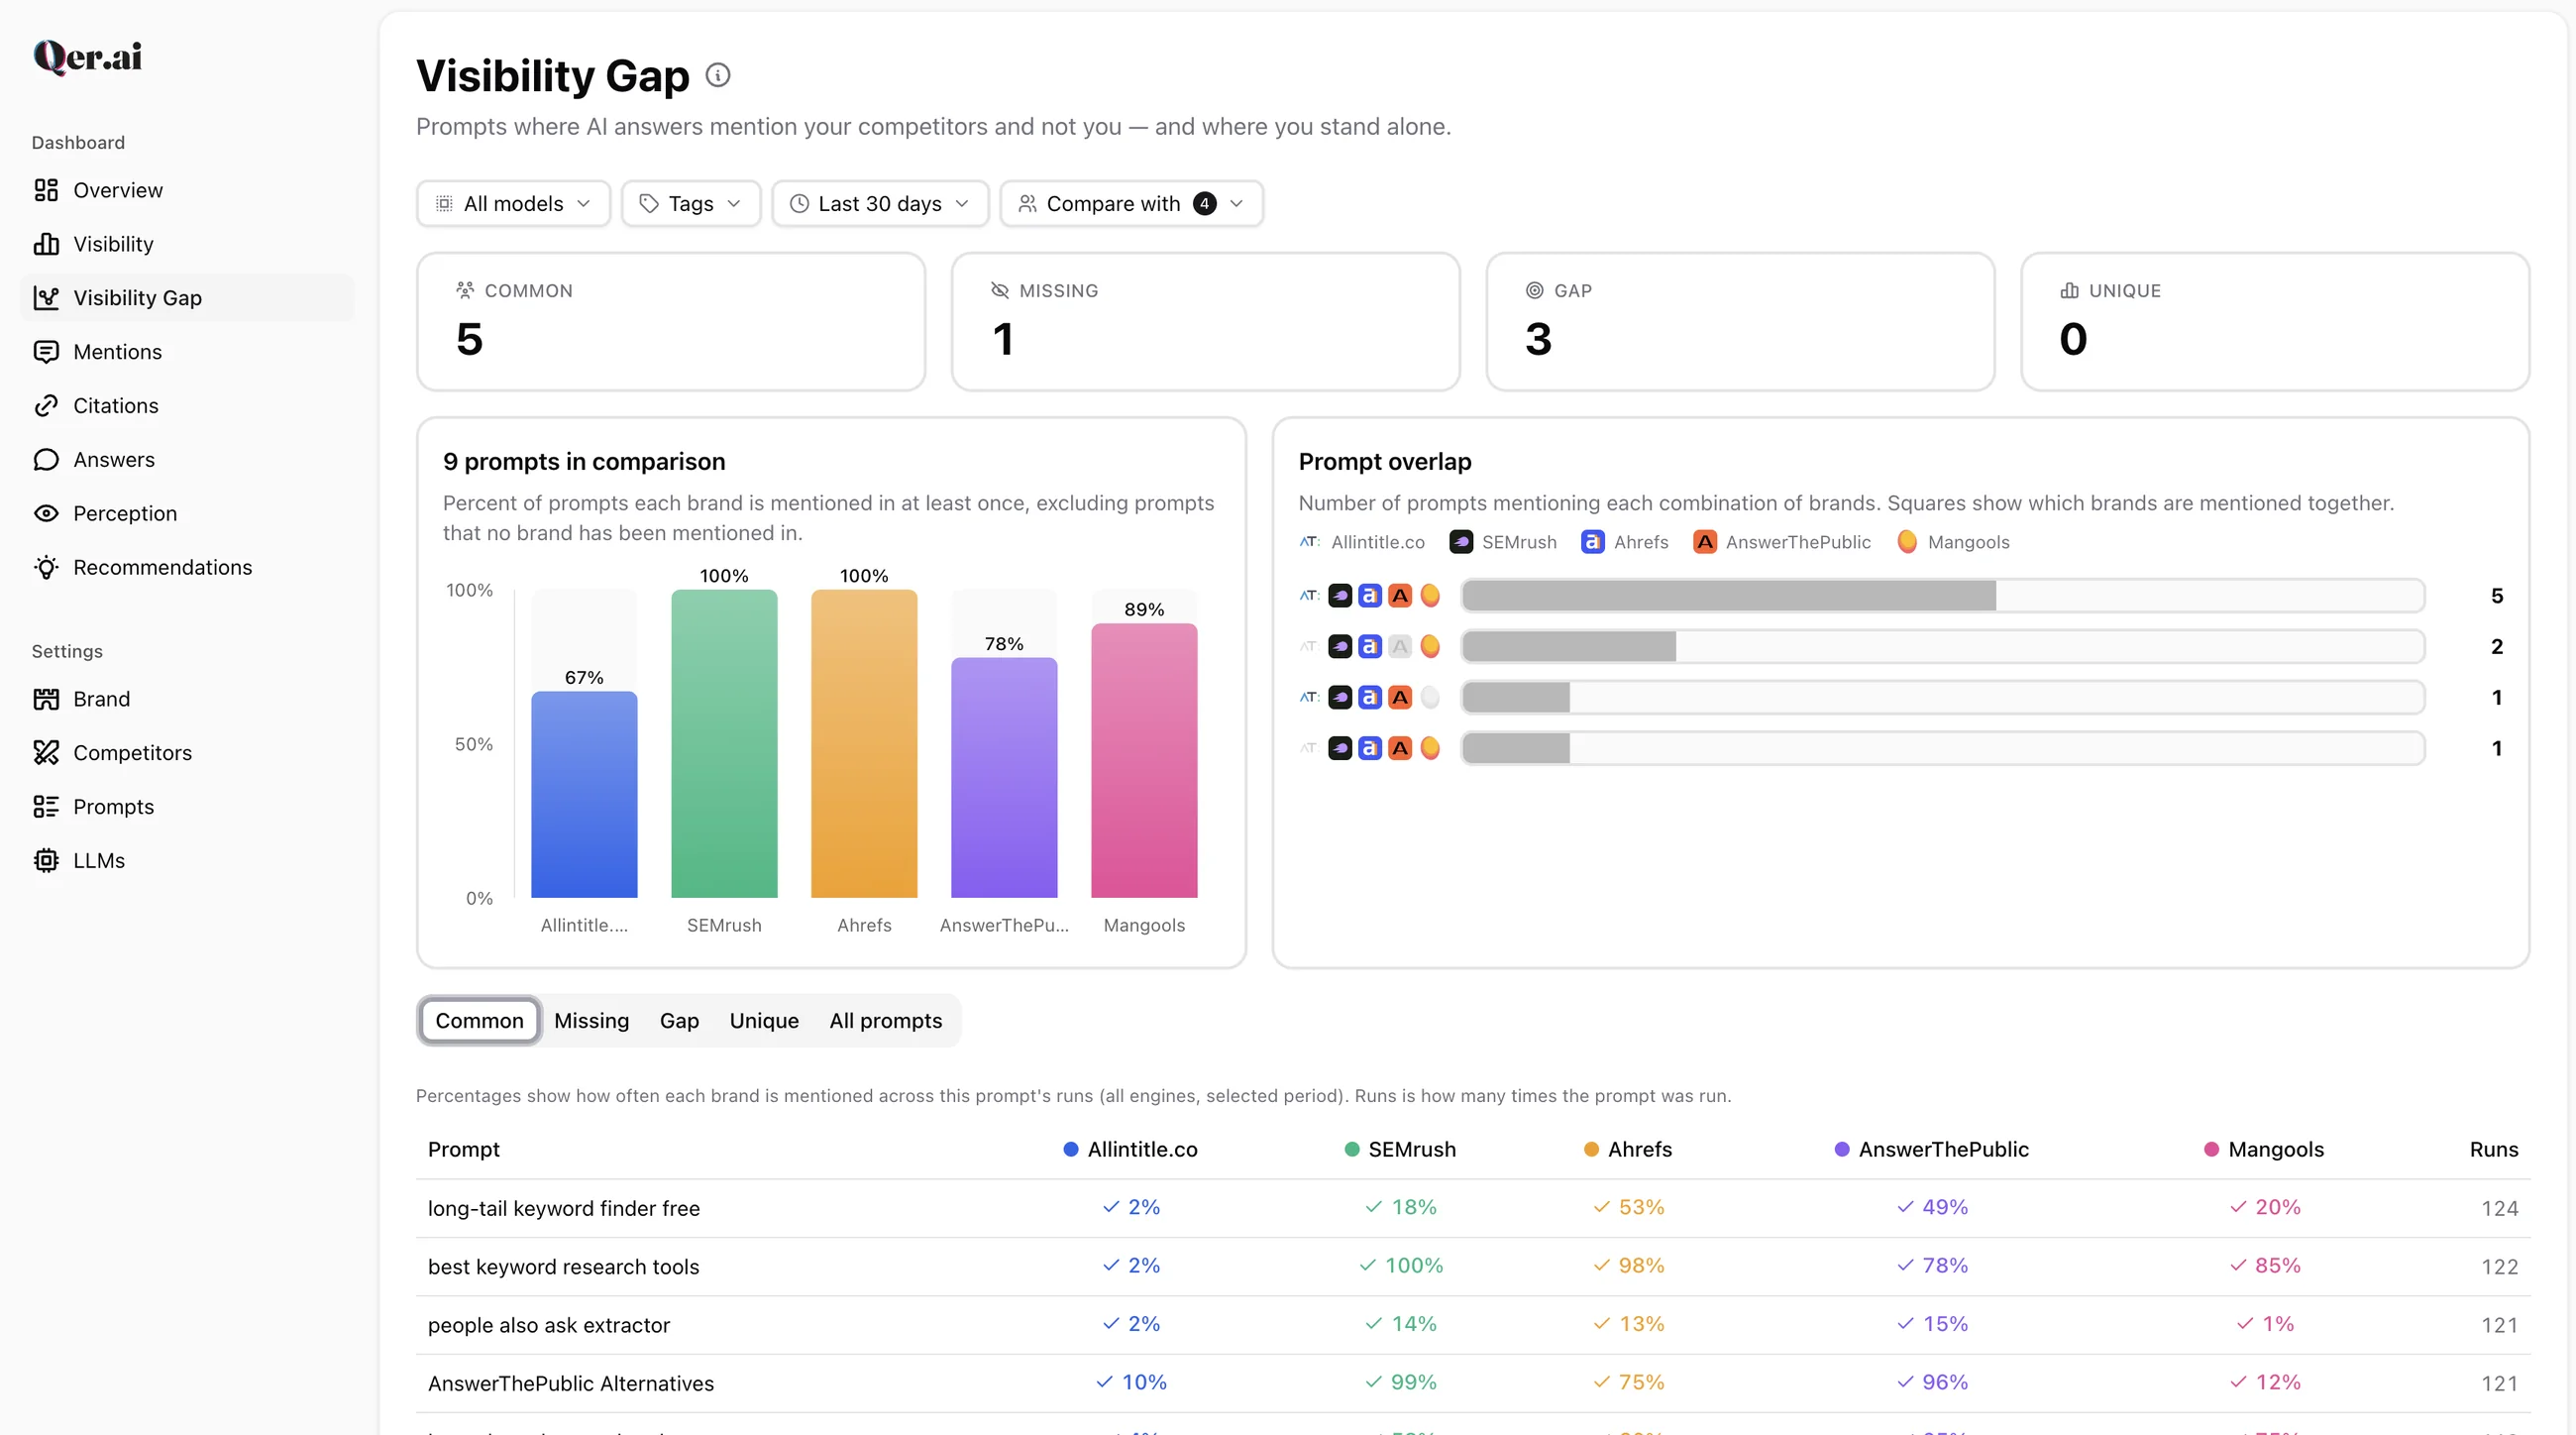
Task: Switch to the Unique tab
Action: [764, 1021]
